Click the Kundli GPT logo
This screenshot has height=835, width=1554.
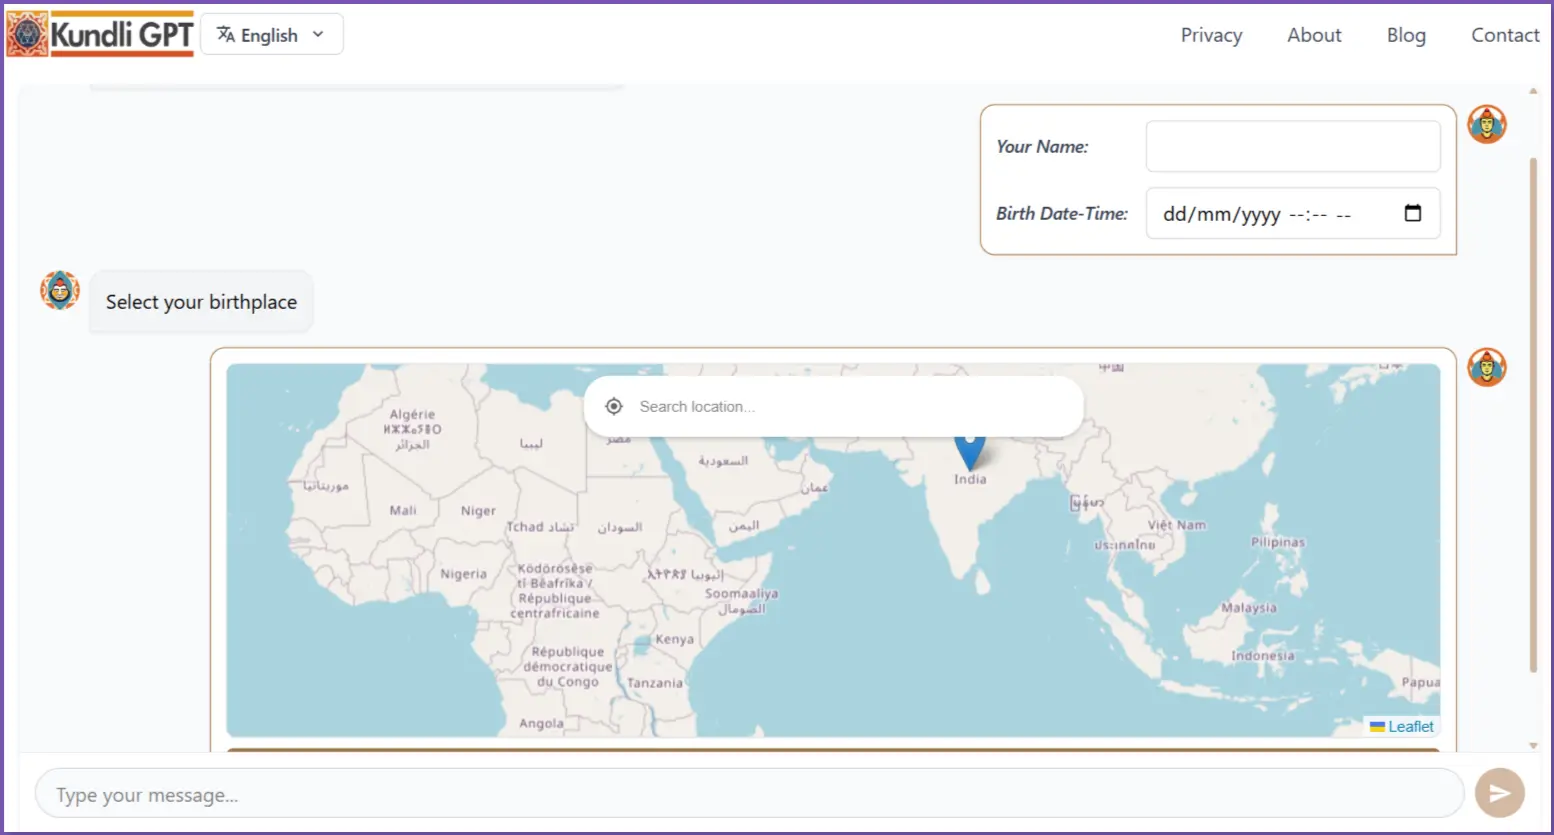100,34
